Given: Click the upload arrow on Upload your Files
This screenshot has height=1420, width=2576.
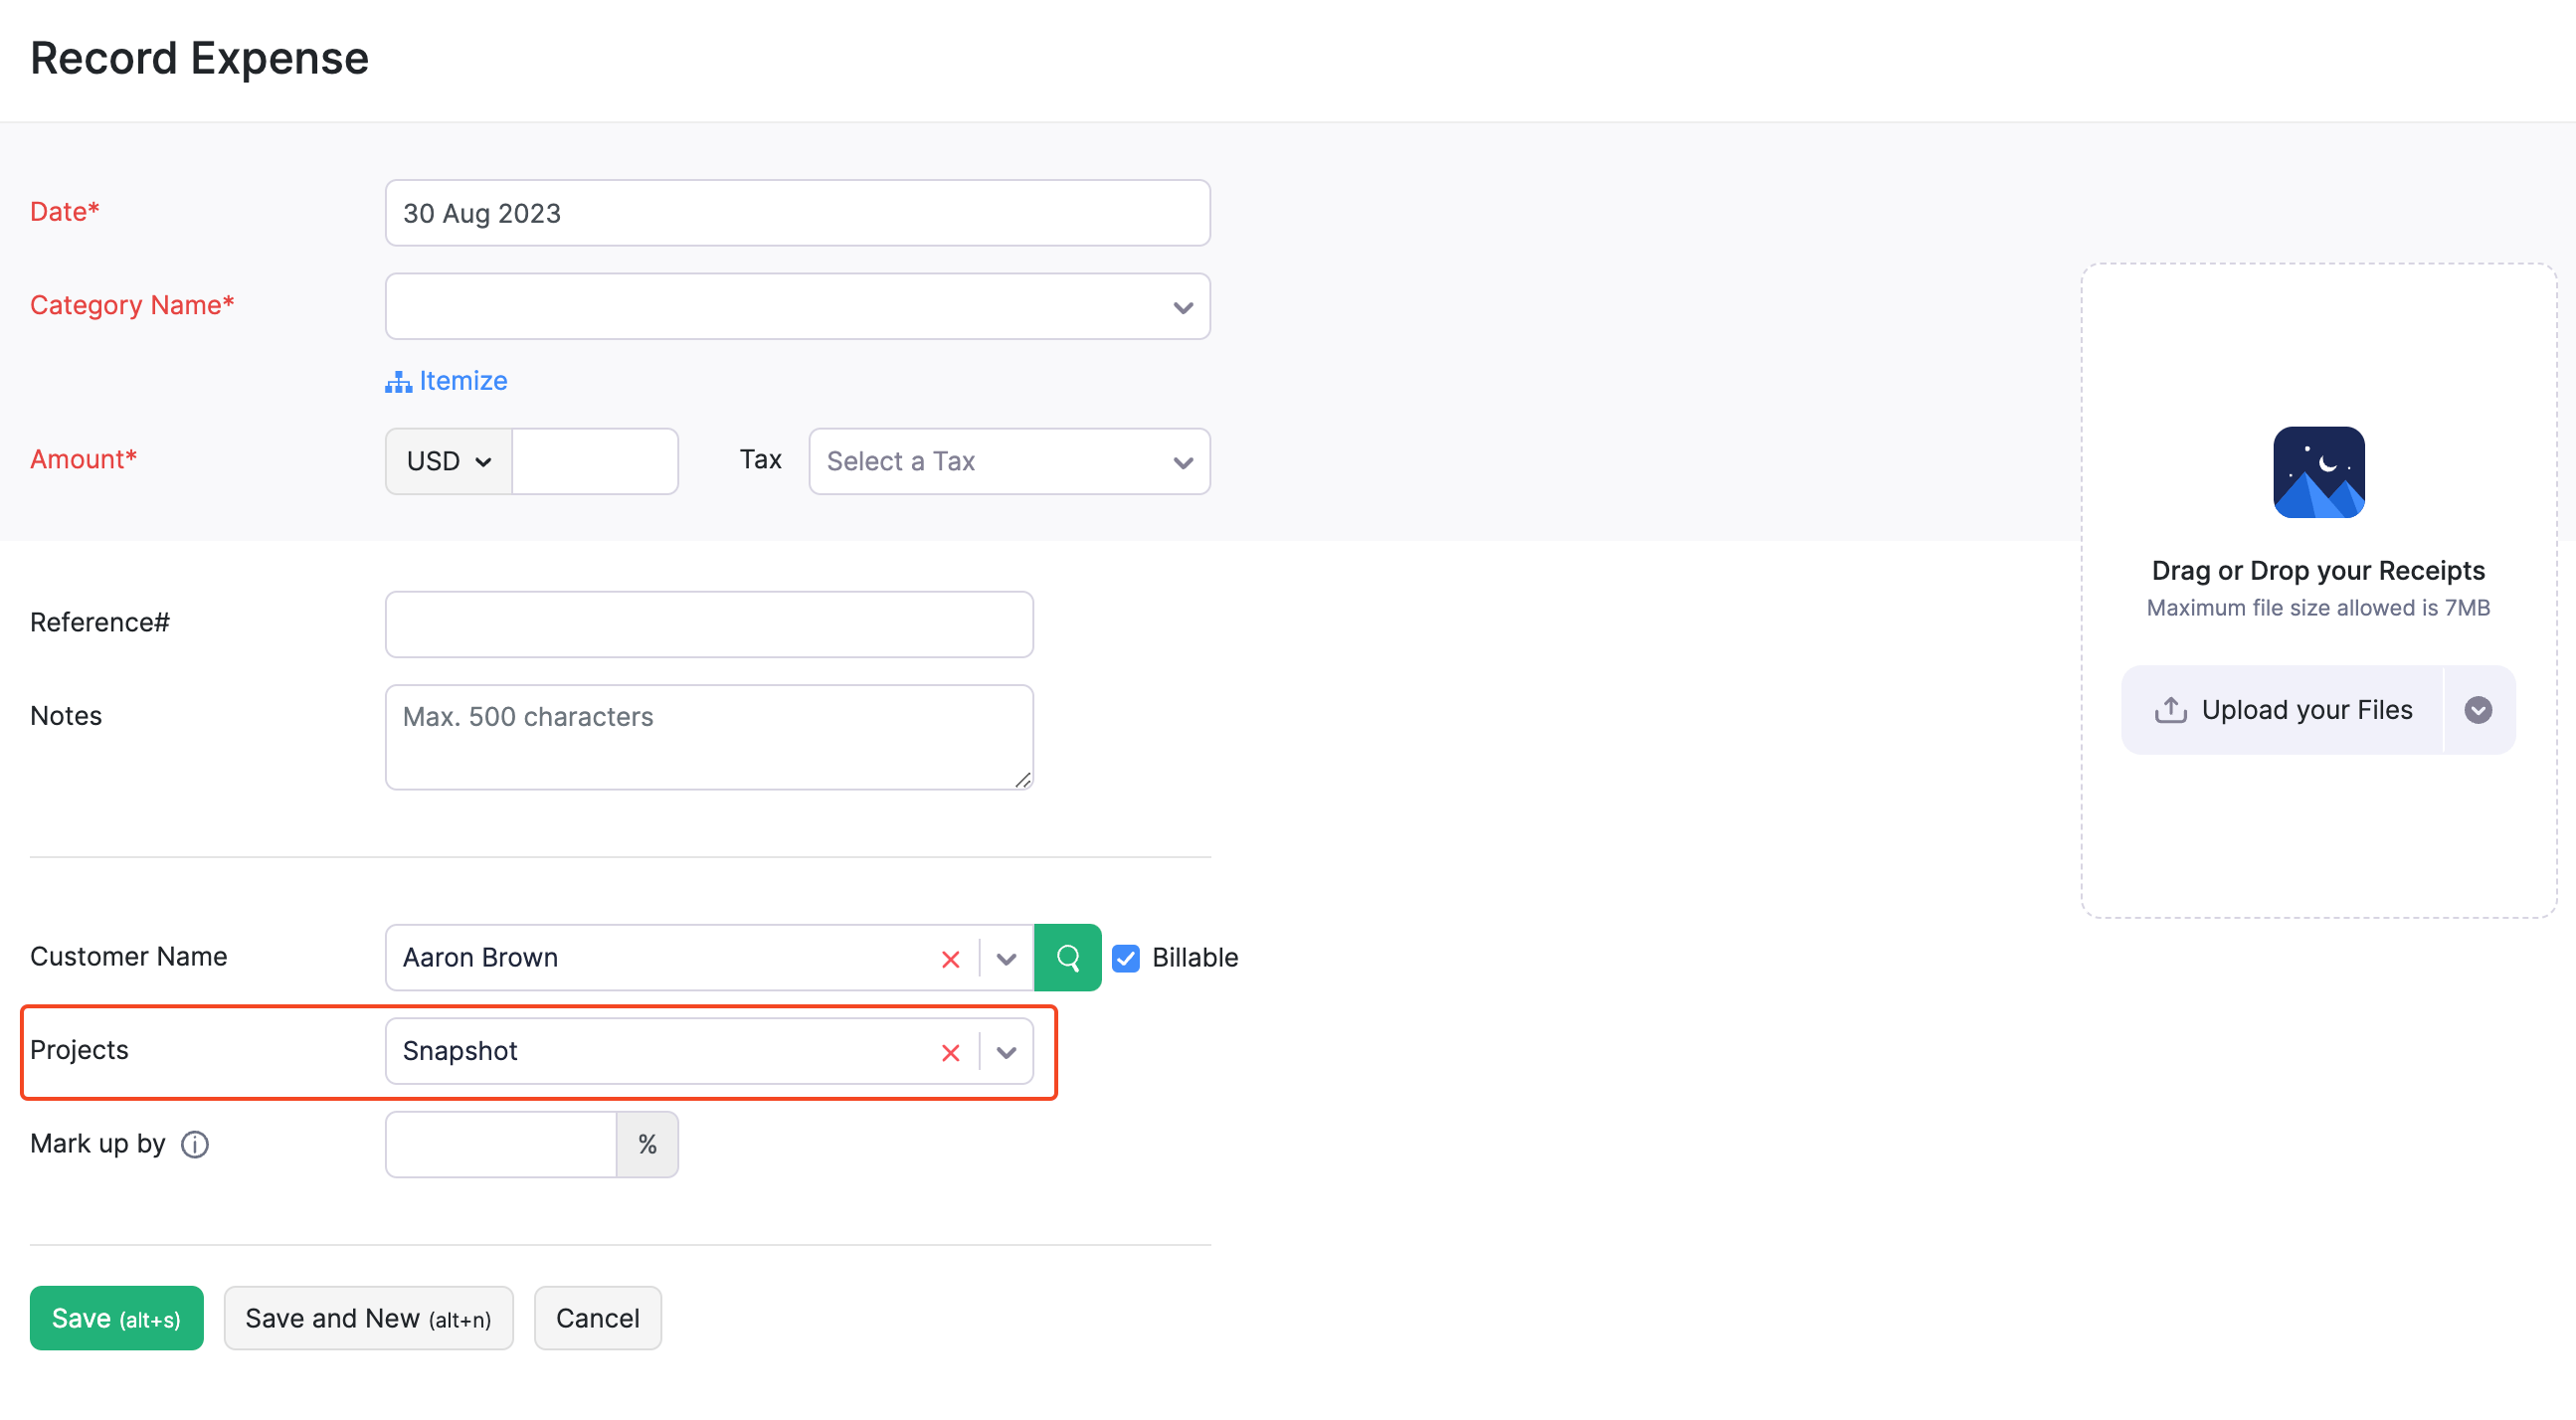Looking at the screenshot, I should [2170, 709].
